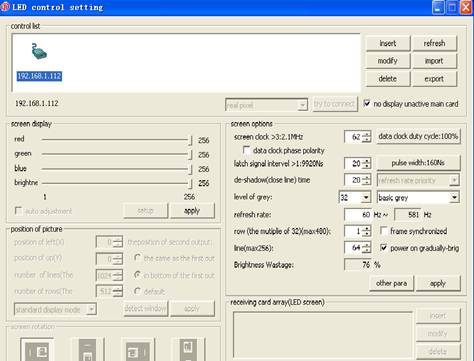Screen dimensions: 474x361
Task: Click insert in receiving card array
Action: (438, 315)
